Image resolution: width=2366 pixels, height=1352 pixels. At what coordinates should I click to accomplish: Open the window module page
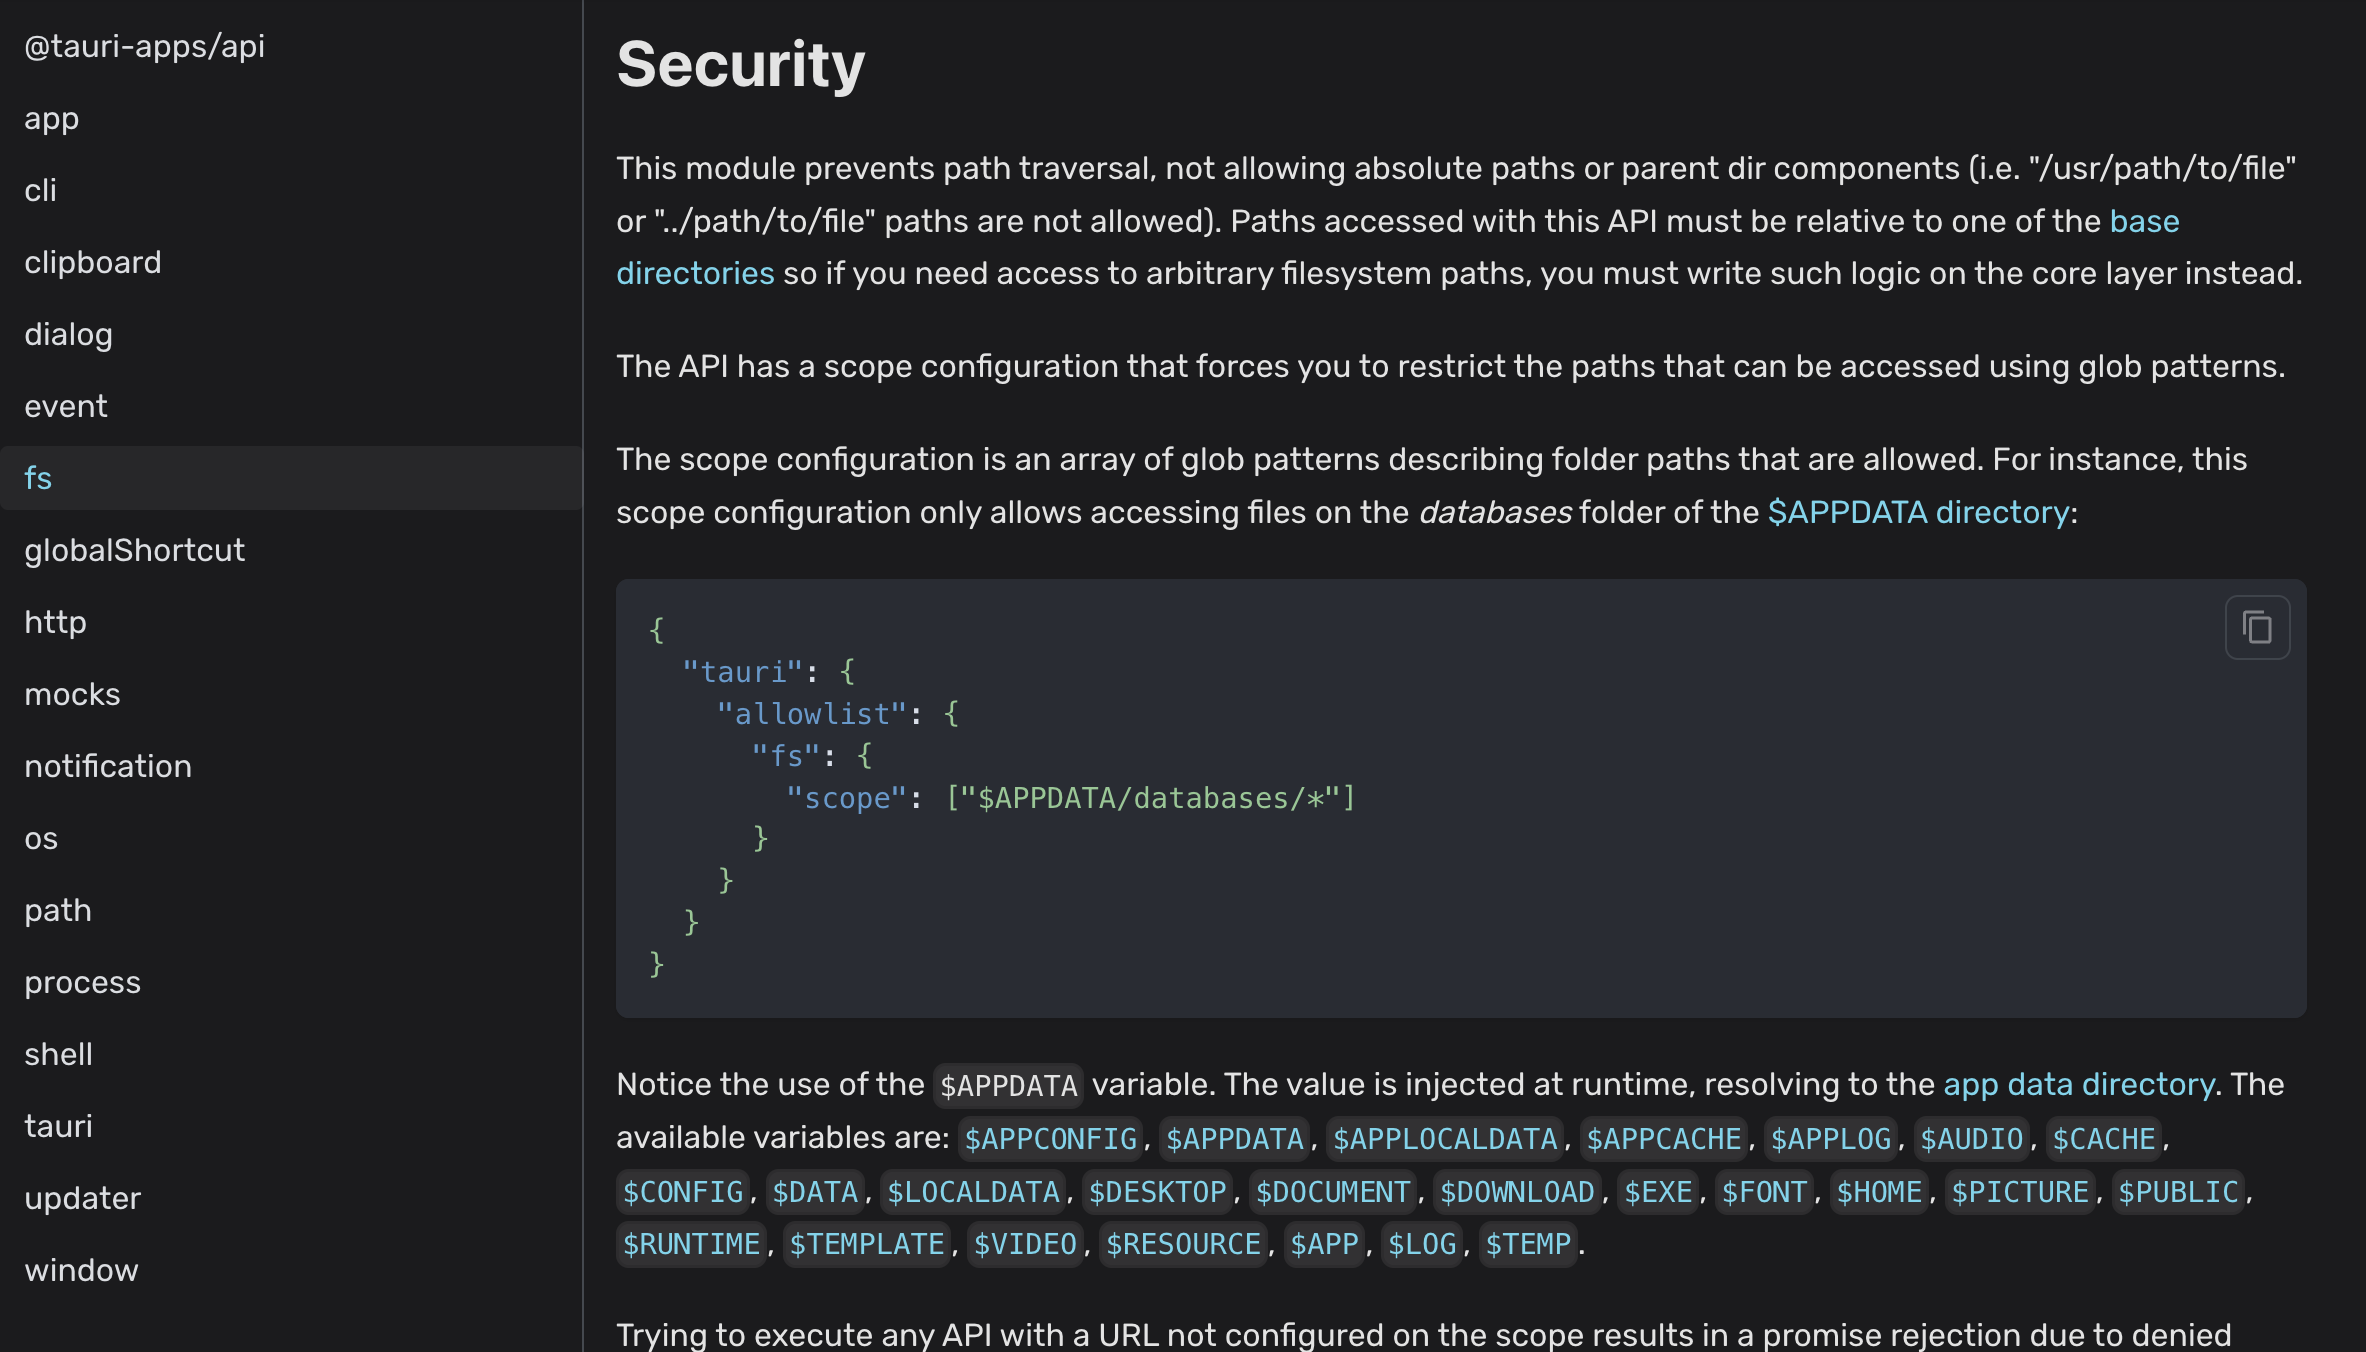click(x=81, y=1269)
